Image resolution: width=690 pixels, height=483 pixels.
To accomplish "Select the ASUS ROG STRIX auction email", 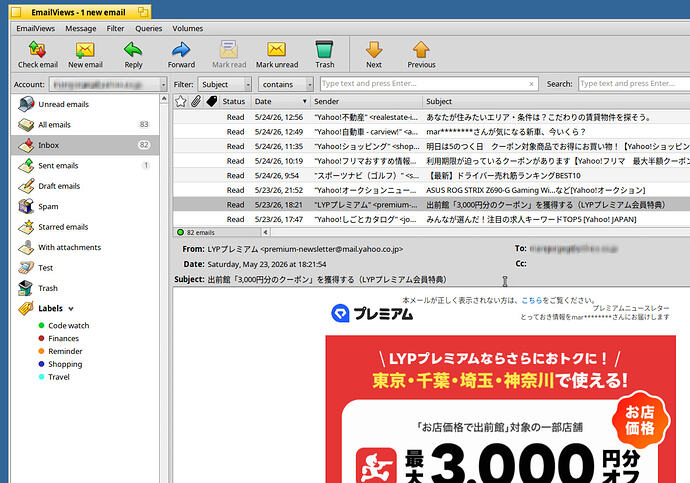I will point(431,190).
